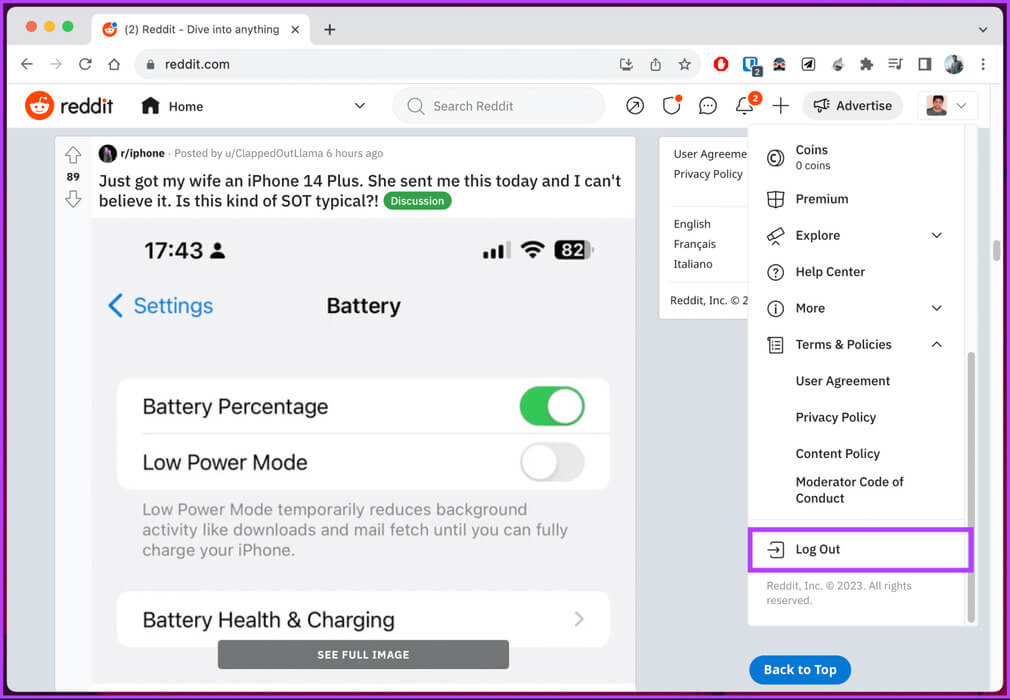1010x700 pixels.
Task: Open the post title text
Action: click(359, 191)
